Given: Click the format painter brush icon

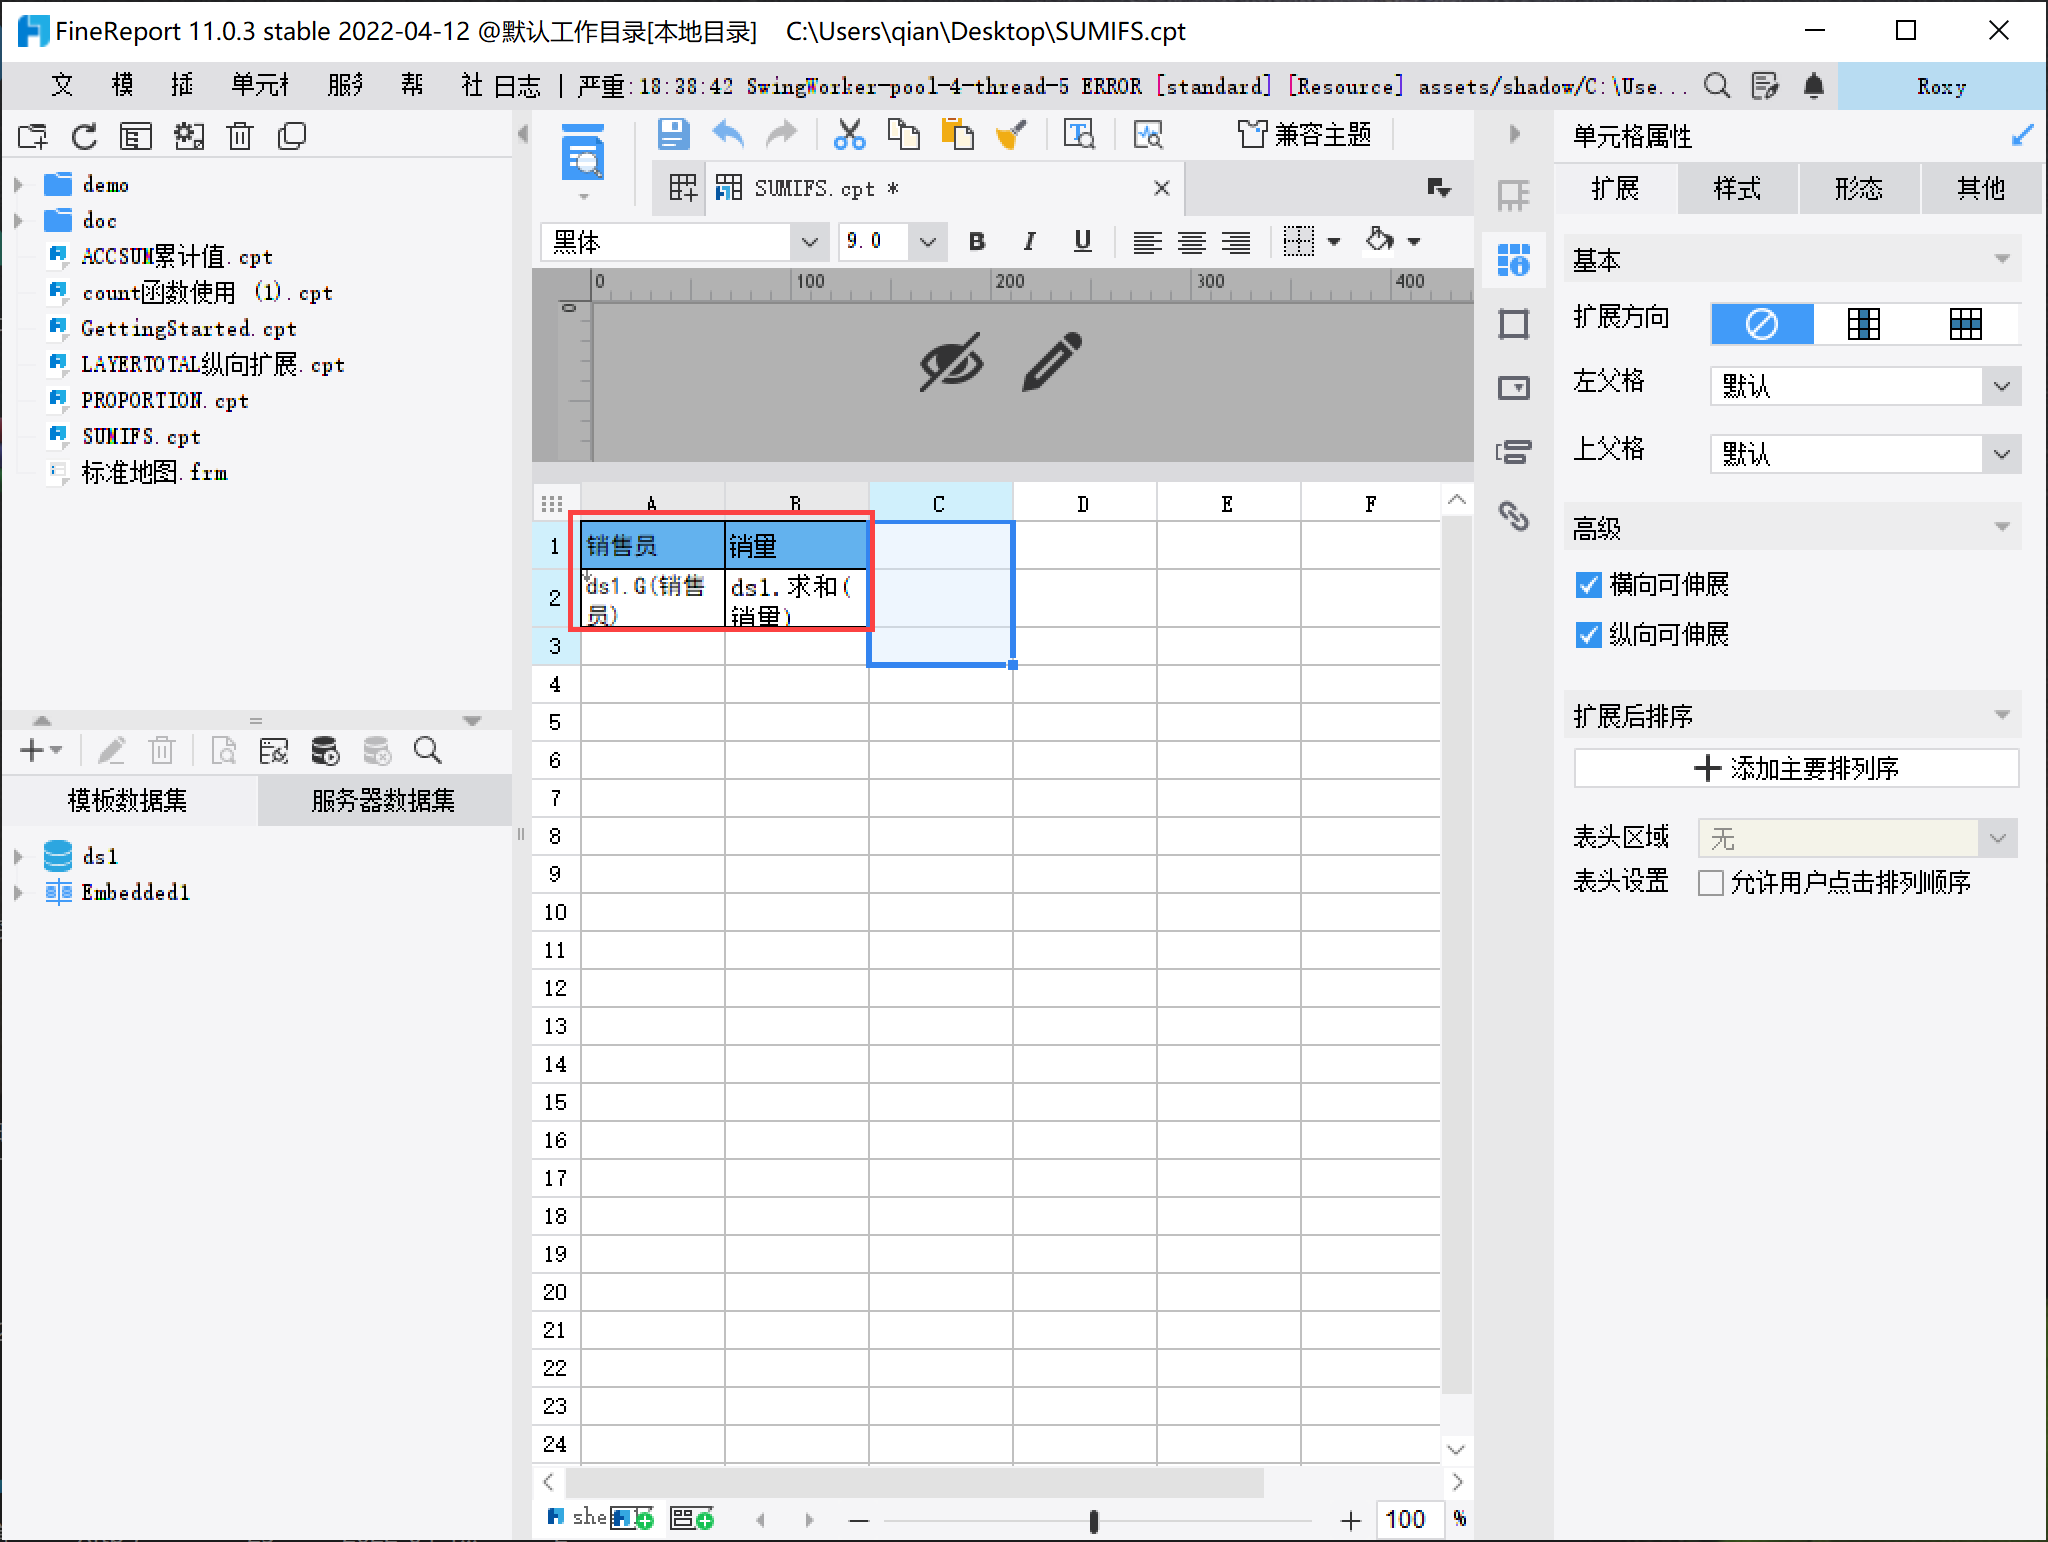Looking at the screenshot, I should coord(1011,134).
